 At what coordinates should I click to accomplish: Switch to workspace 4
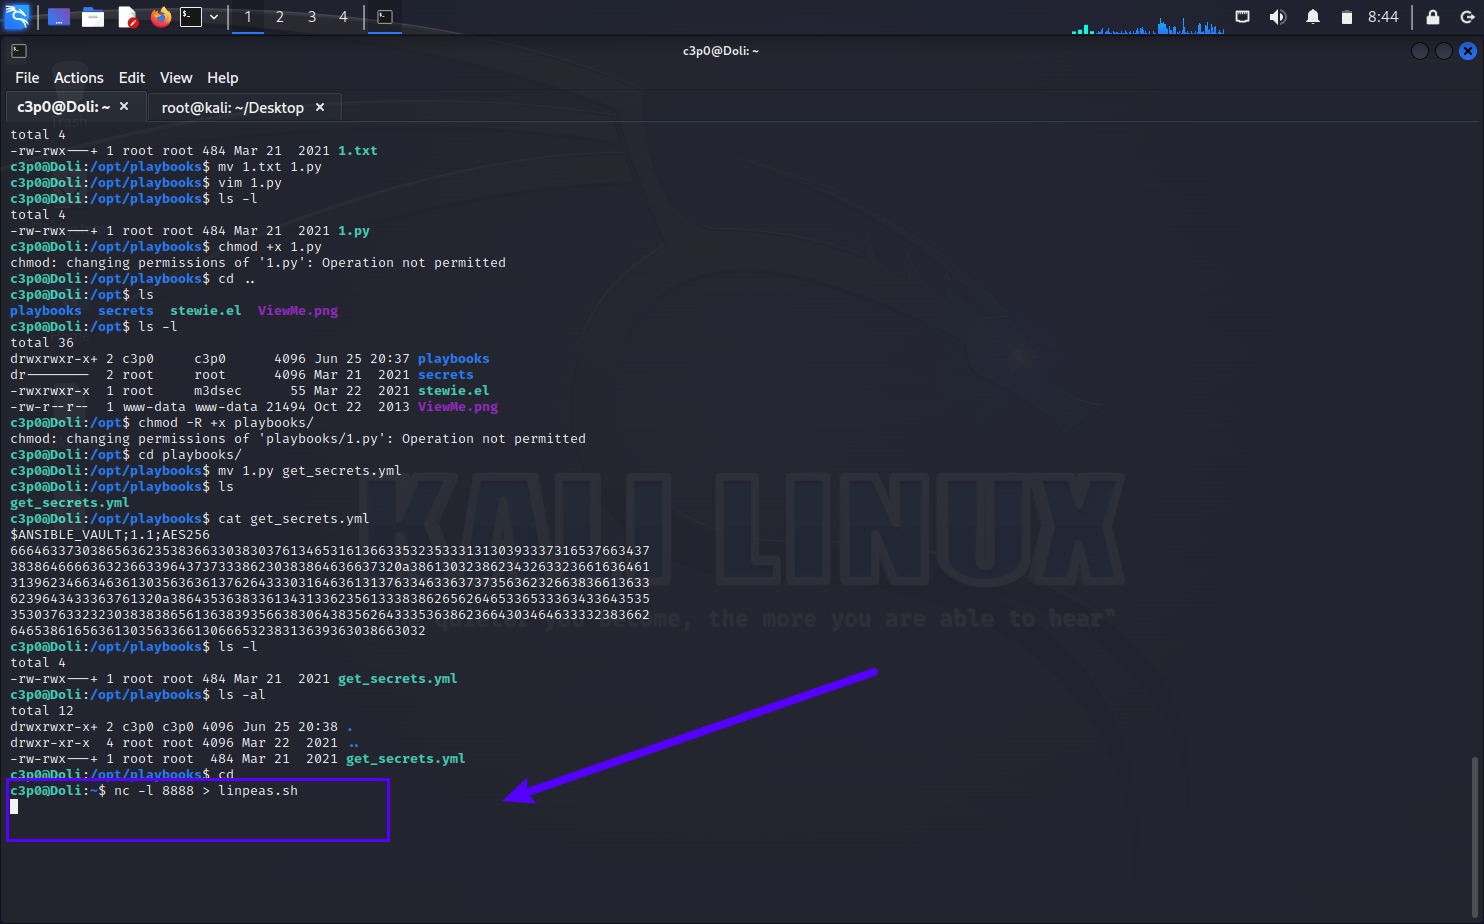click(x=343, y=17)
